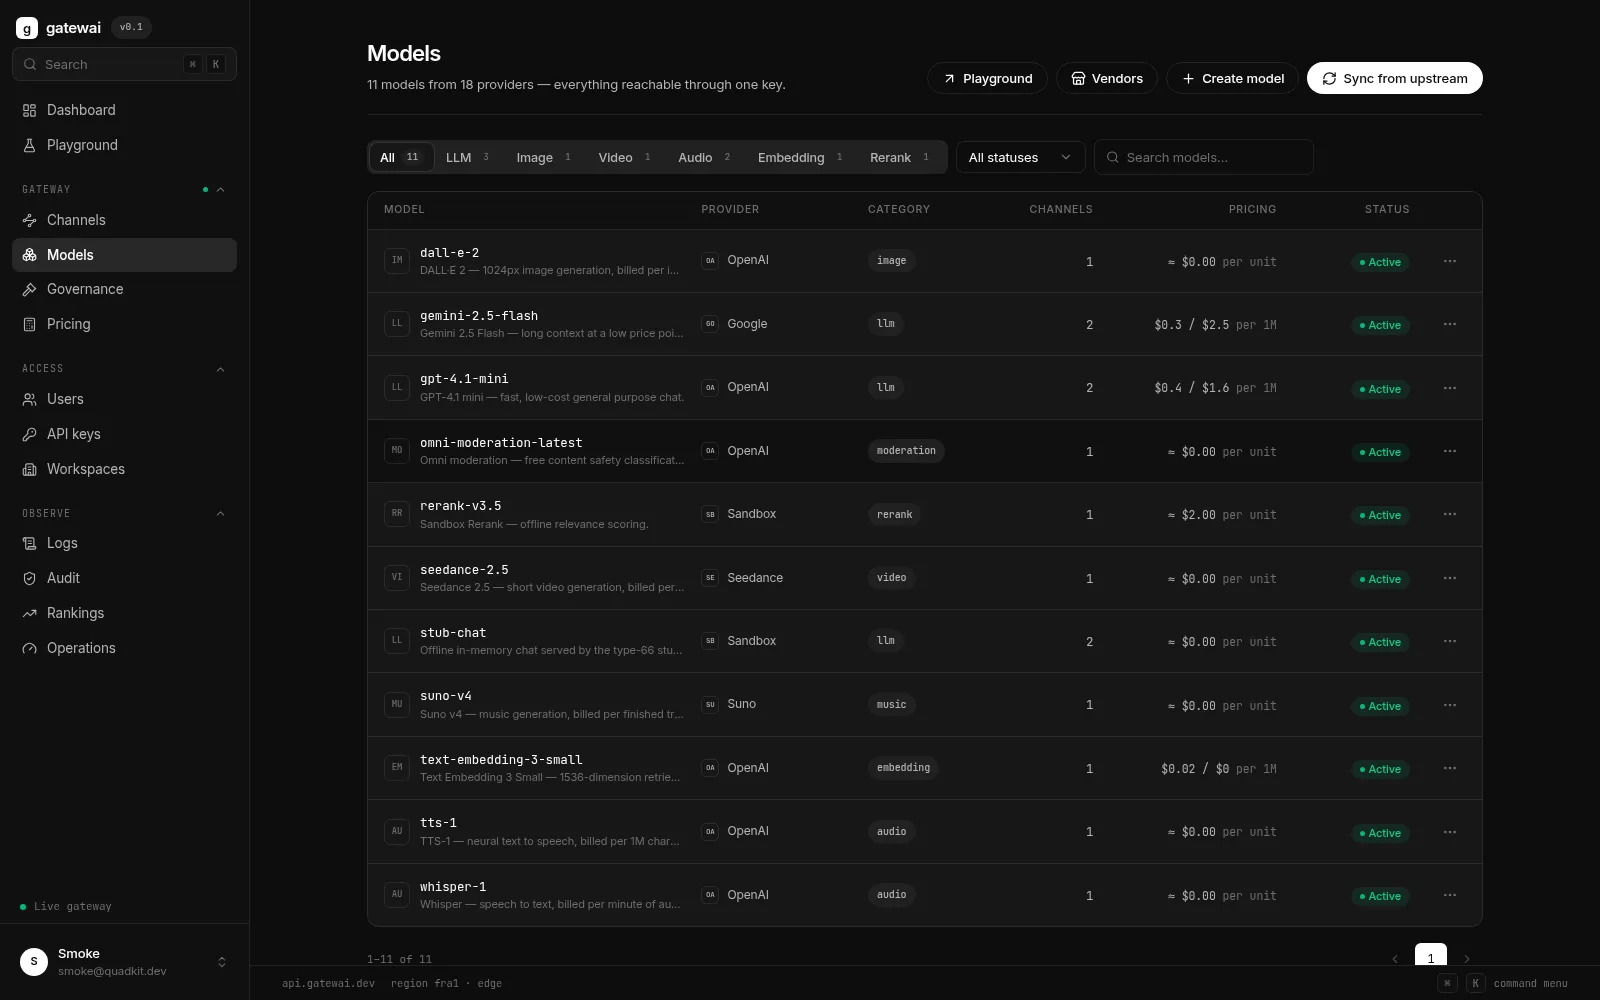1600x1000 pixels.
Task: Open row actions for rerank-v3.5
Action: tap(1450, 514)
